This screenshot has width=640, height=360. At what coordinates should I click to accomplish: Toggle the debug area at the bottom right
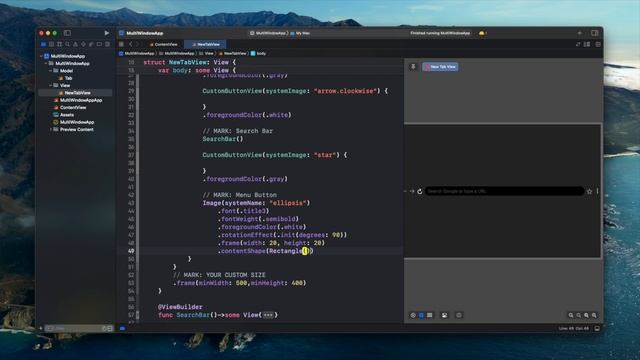tap(597, 328)
